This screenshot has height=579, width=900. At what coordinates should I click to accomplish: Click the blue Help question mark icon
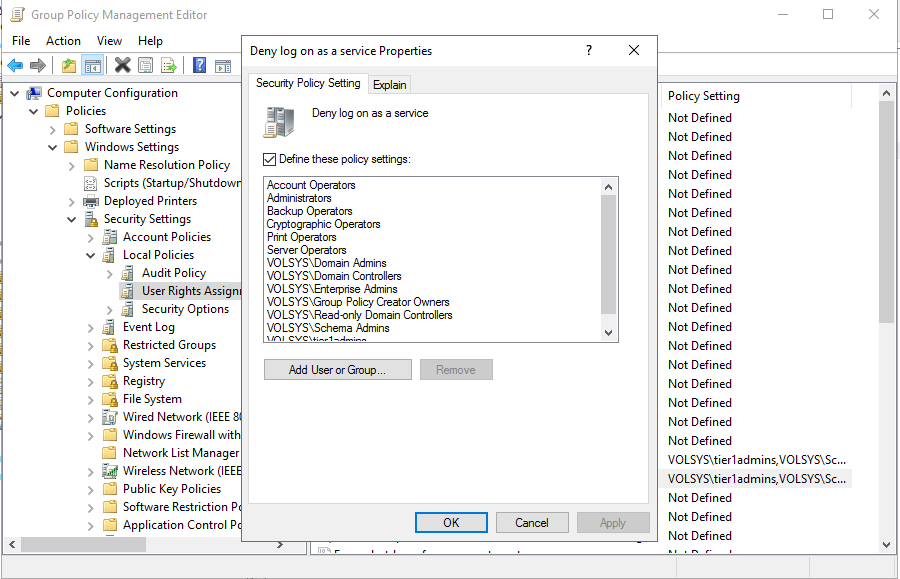click(x=199, y=66)
